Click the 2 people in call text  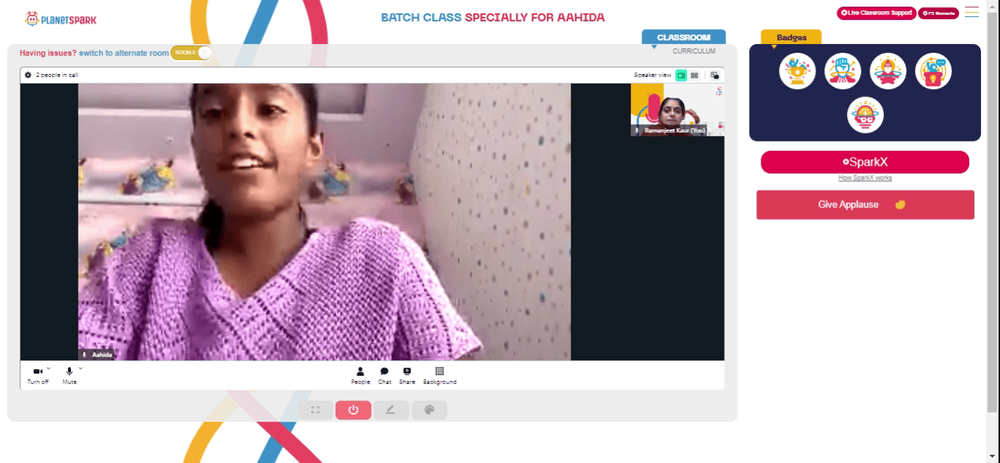pos(57,75)
